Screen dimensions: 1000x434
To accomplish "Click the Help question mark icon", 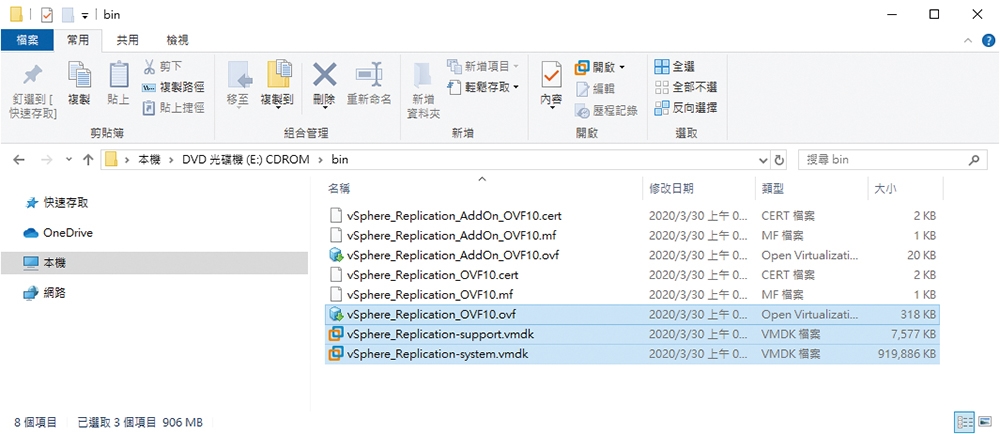I will pyautogui.click(x=989, y=41).
